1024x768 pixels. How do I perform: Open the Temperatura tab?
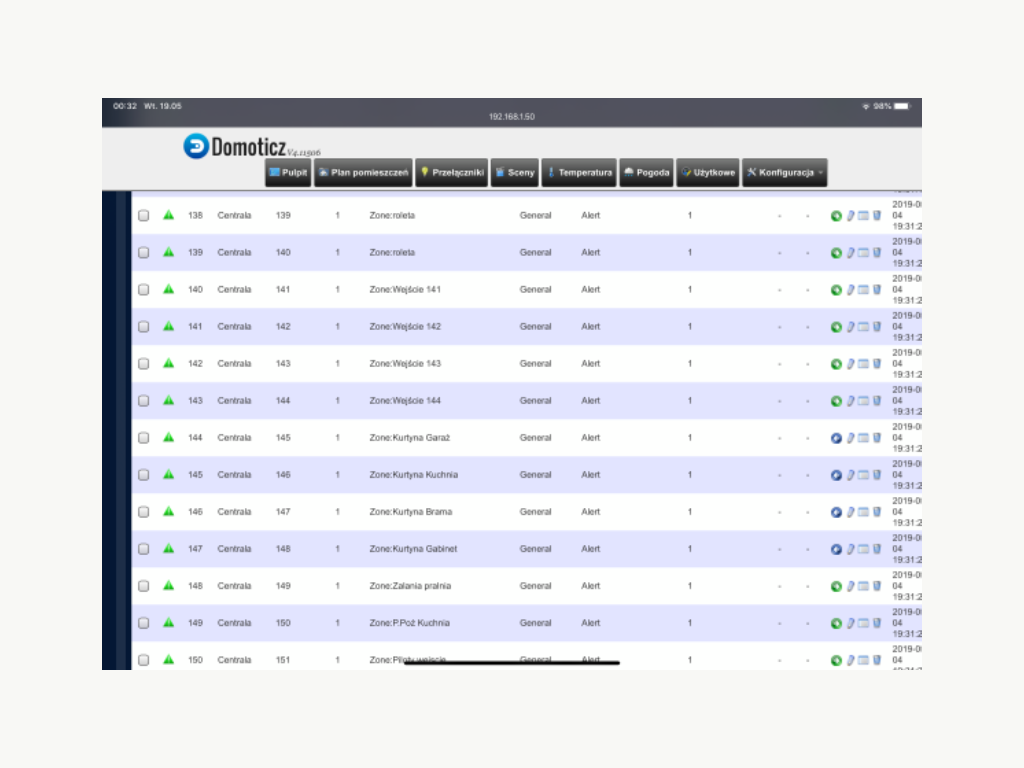(579, 172)
